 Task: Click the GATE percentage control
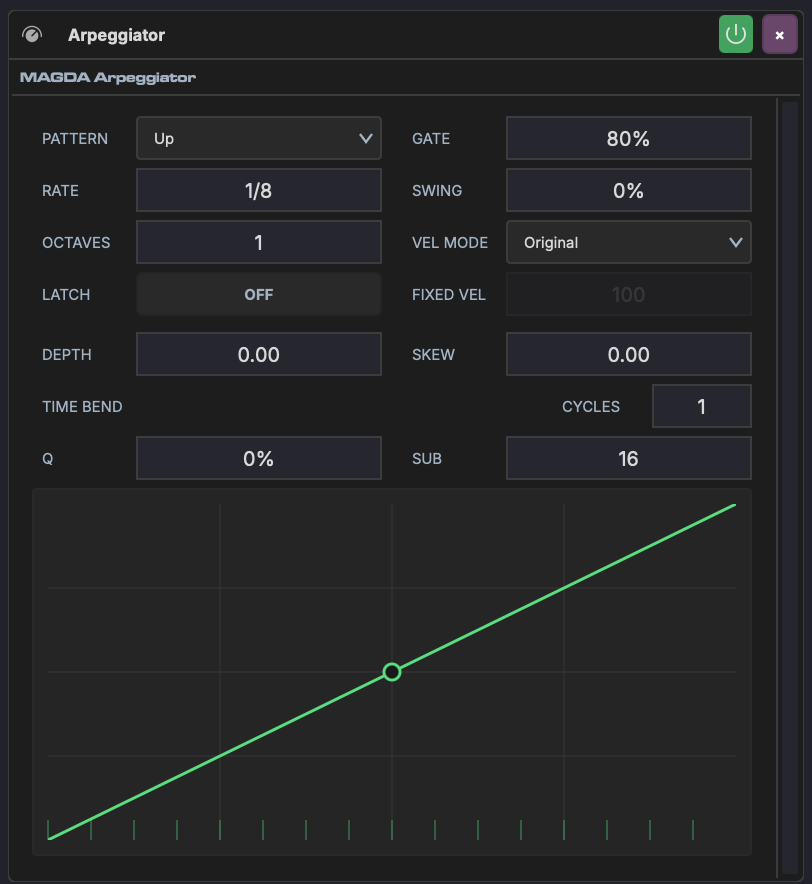(x=628, y=138)
